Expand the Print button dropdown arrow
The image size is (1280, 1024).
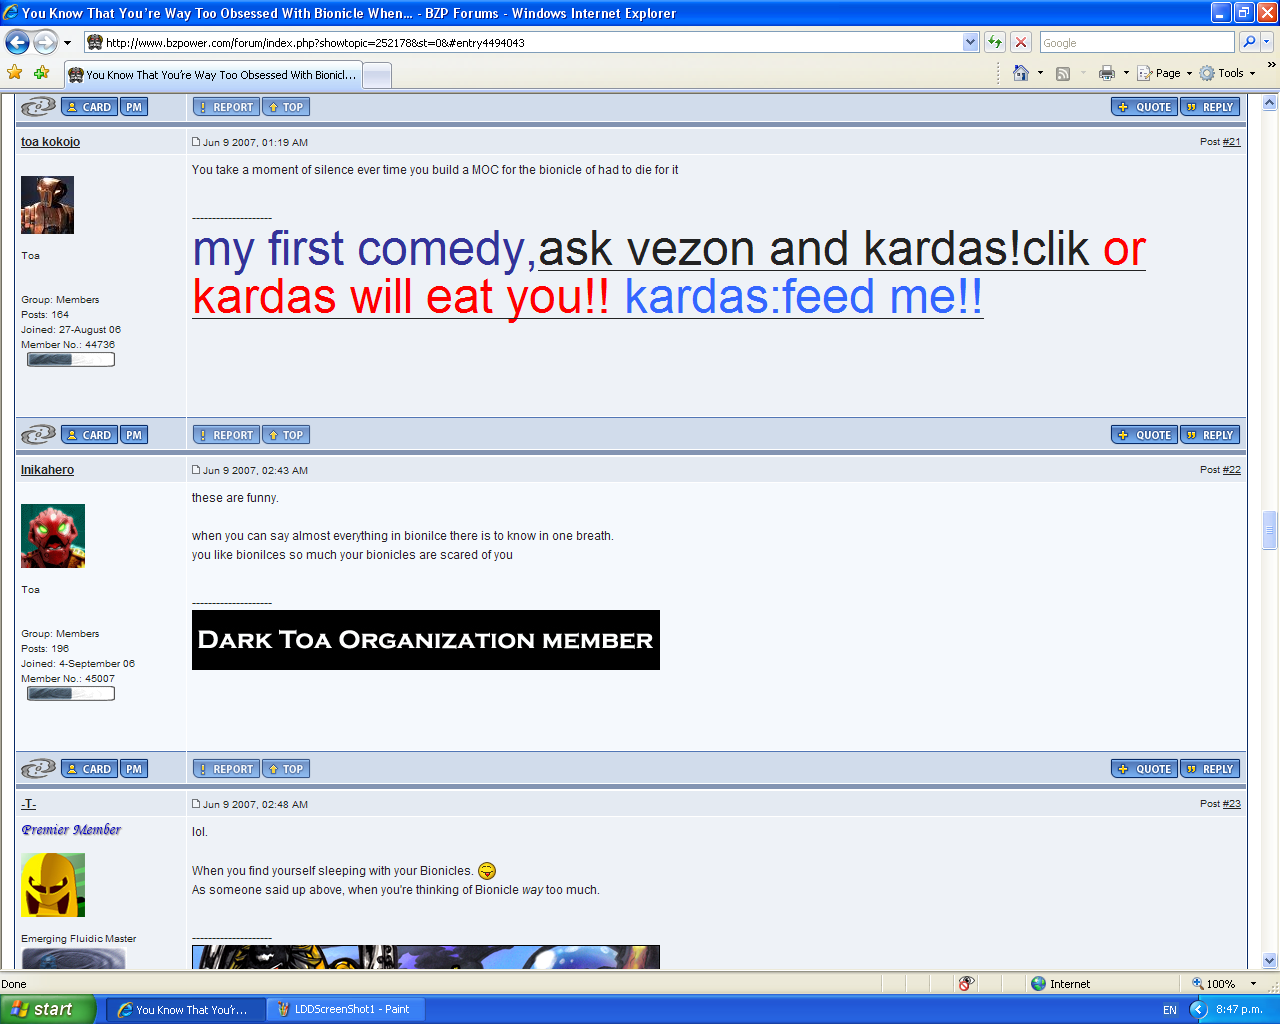(1126, 73)
